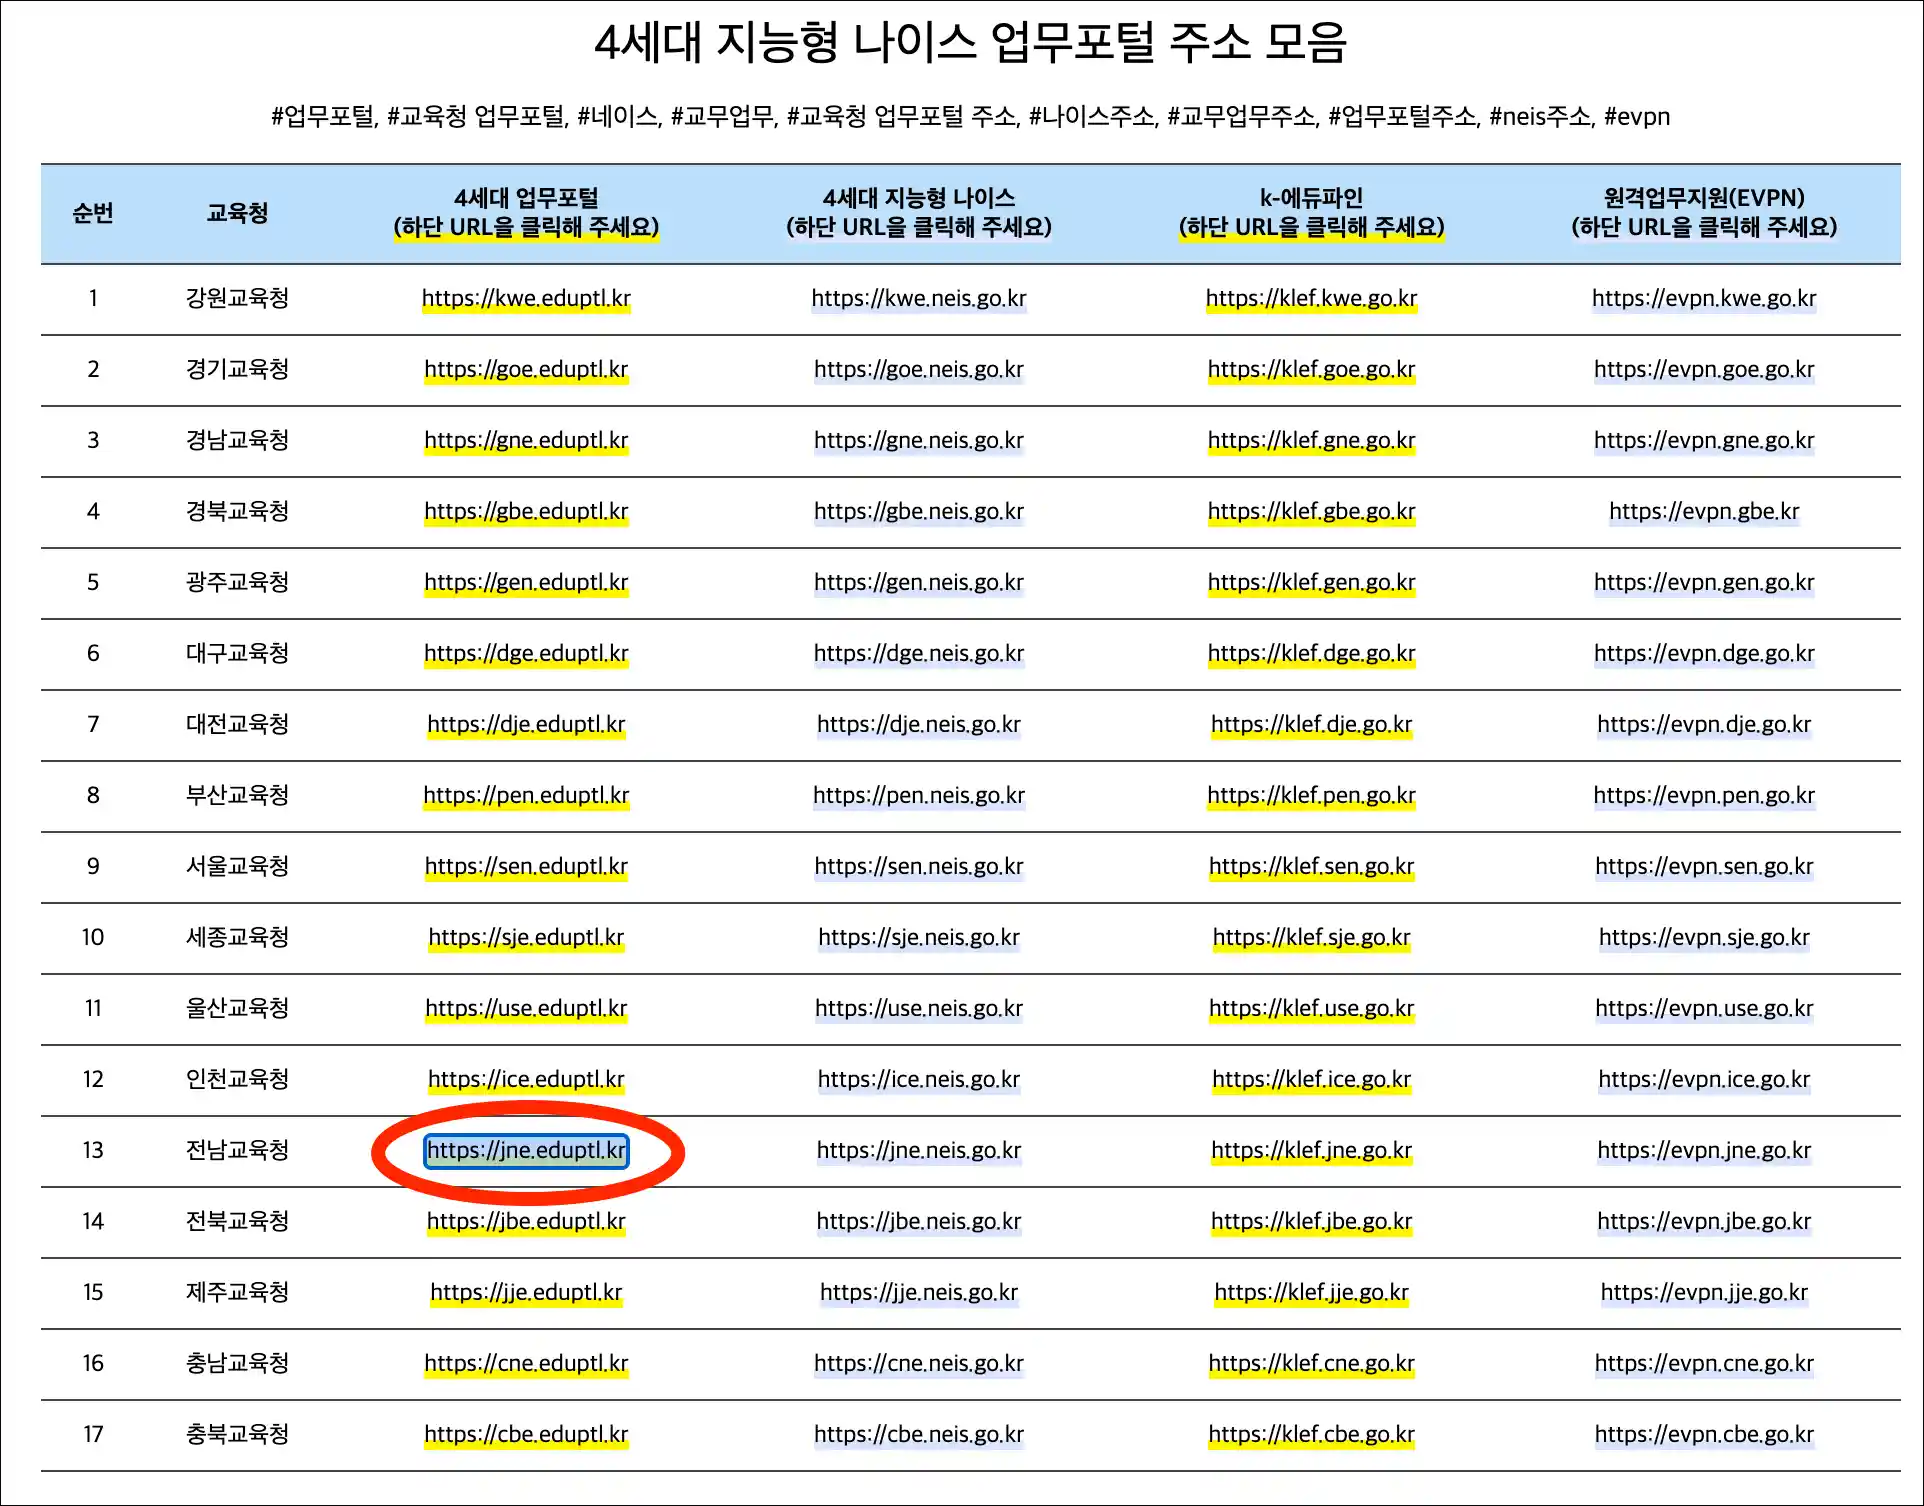Follow the https://gen.eduptl.kr link
The width and height of the screenshot is (1924, 1506).
[526, 582]
